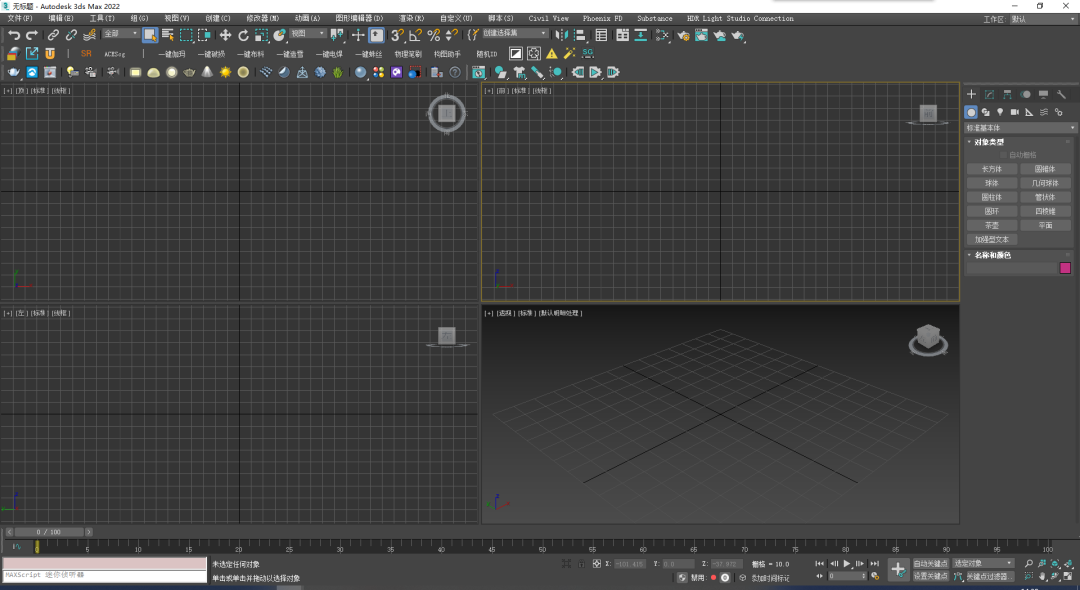Collapse the 对象类型 rollout

pos(990,142)
